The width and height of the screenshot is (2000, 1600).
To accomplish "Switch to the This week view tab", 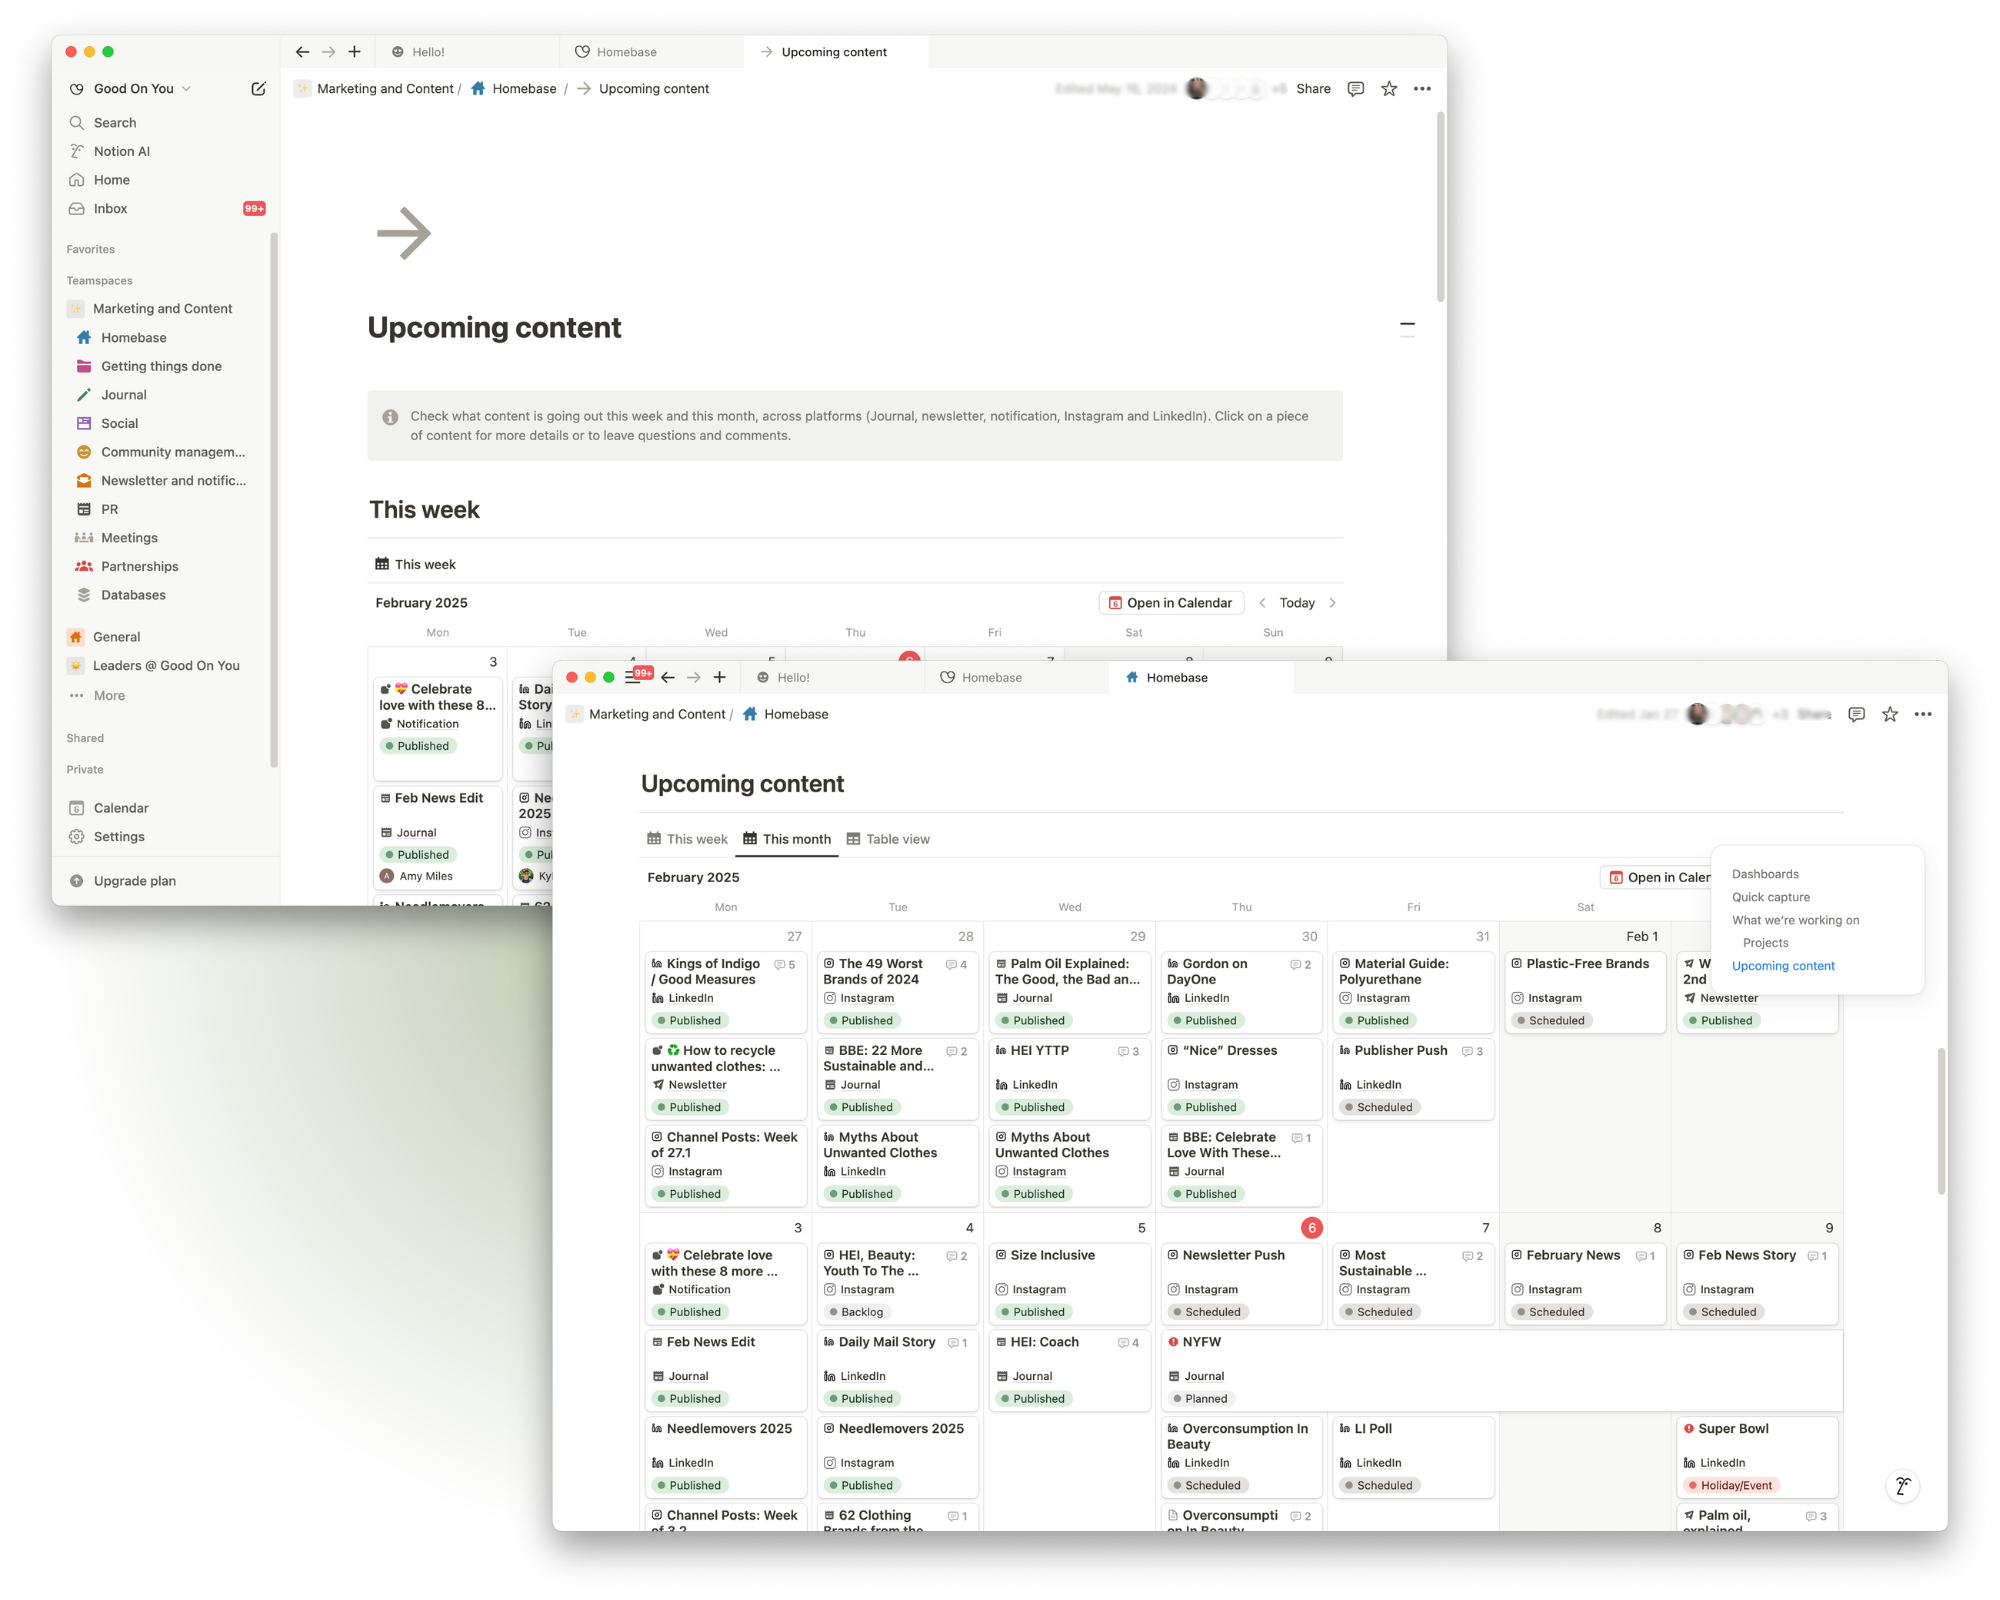I will 687,839.
